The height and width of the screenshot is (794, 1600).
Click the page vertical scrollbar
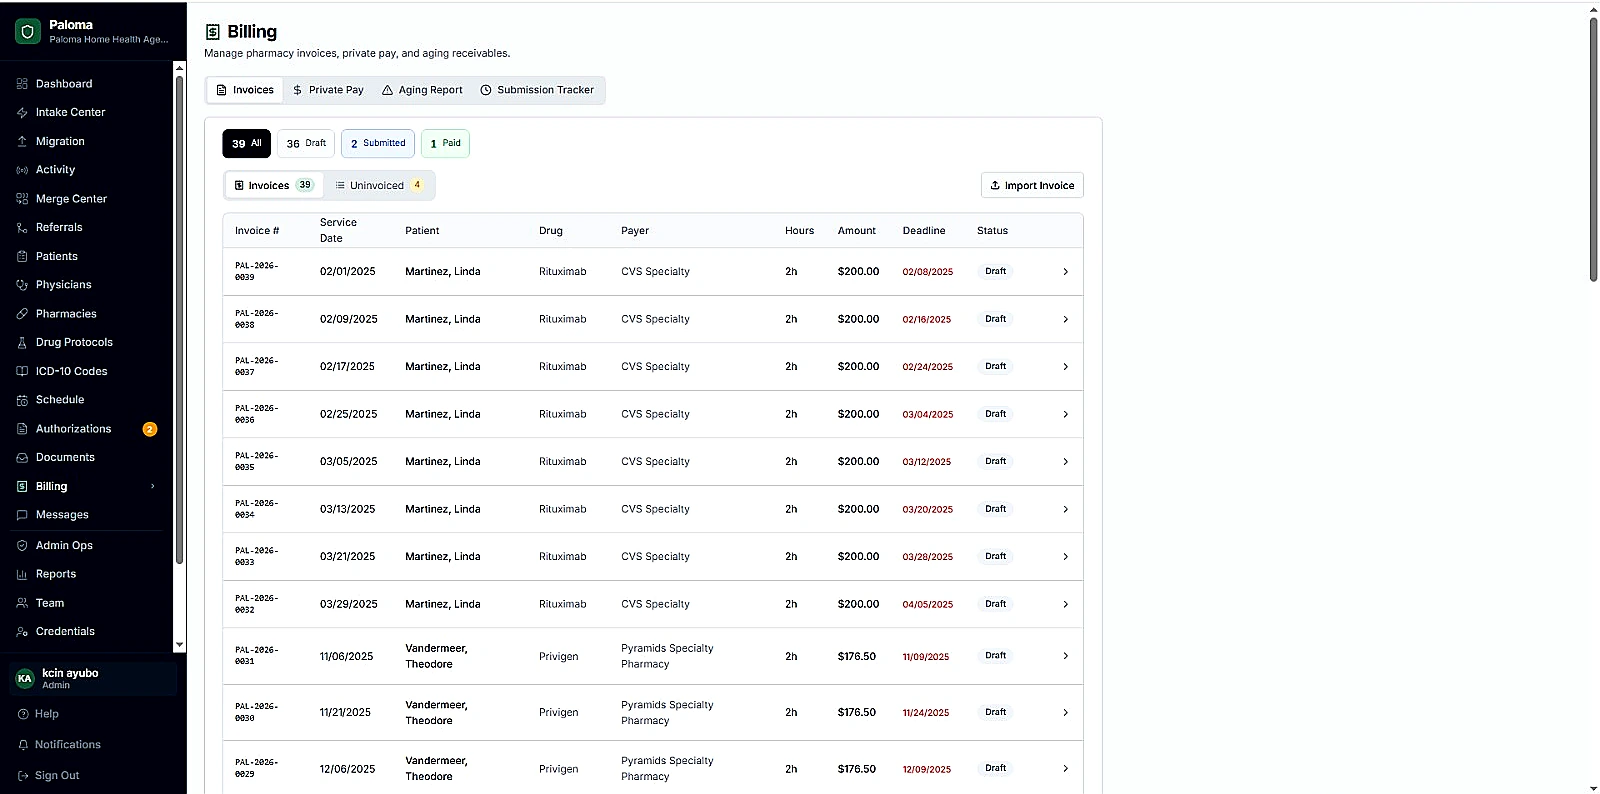[x=1594, y=150]
